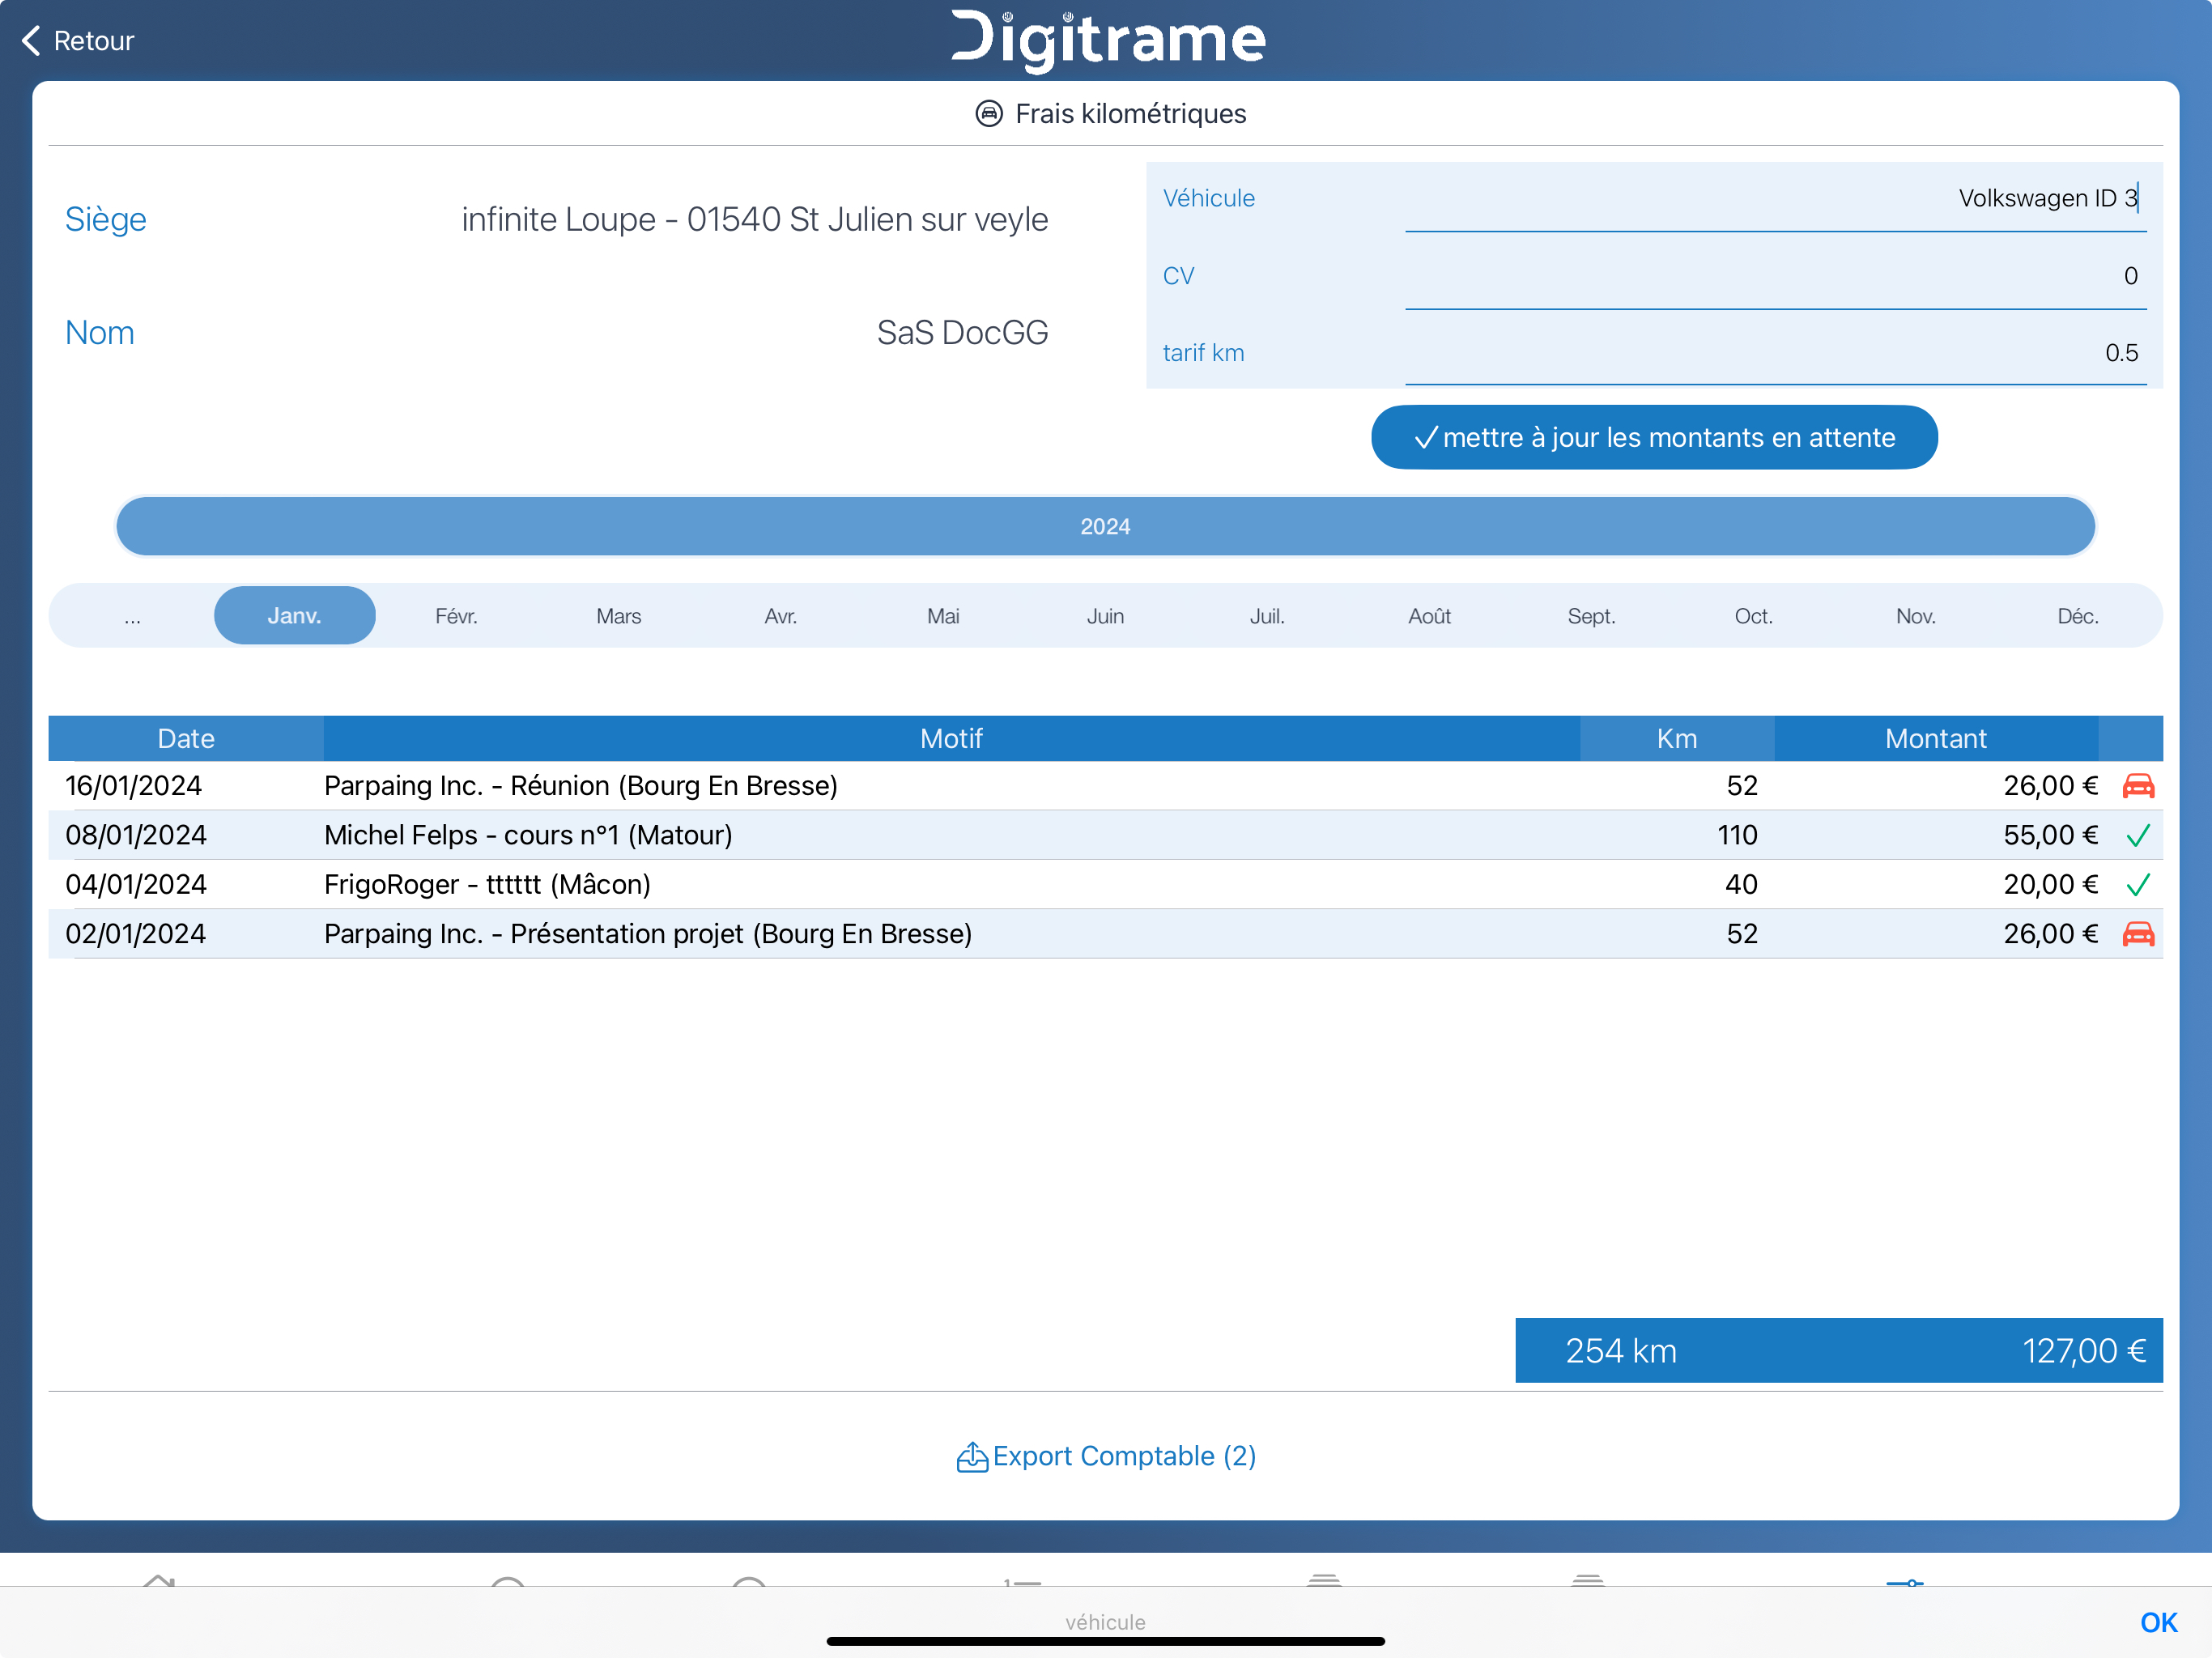The width and height of the screenshot is (2212, 1658).
Task: Switch to the Juin month tab
Action: coord(1105,616)
